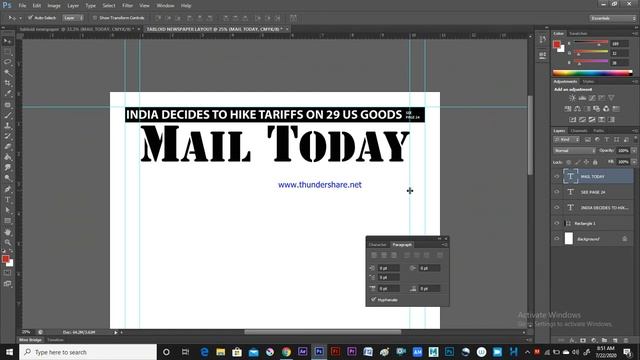Switch to the first document tab at 33.3%
The image size is (640, 360).
tap(76, 29)
